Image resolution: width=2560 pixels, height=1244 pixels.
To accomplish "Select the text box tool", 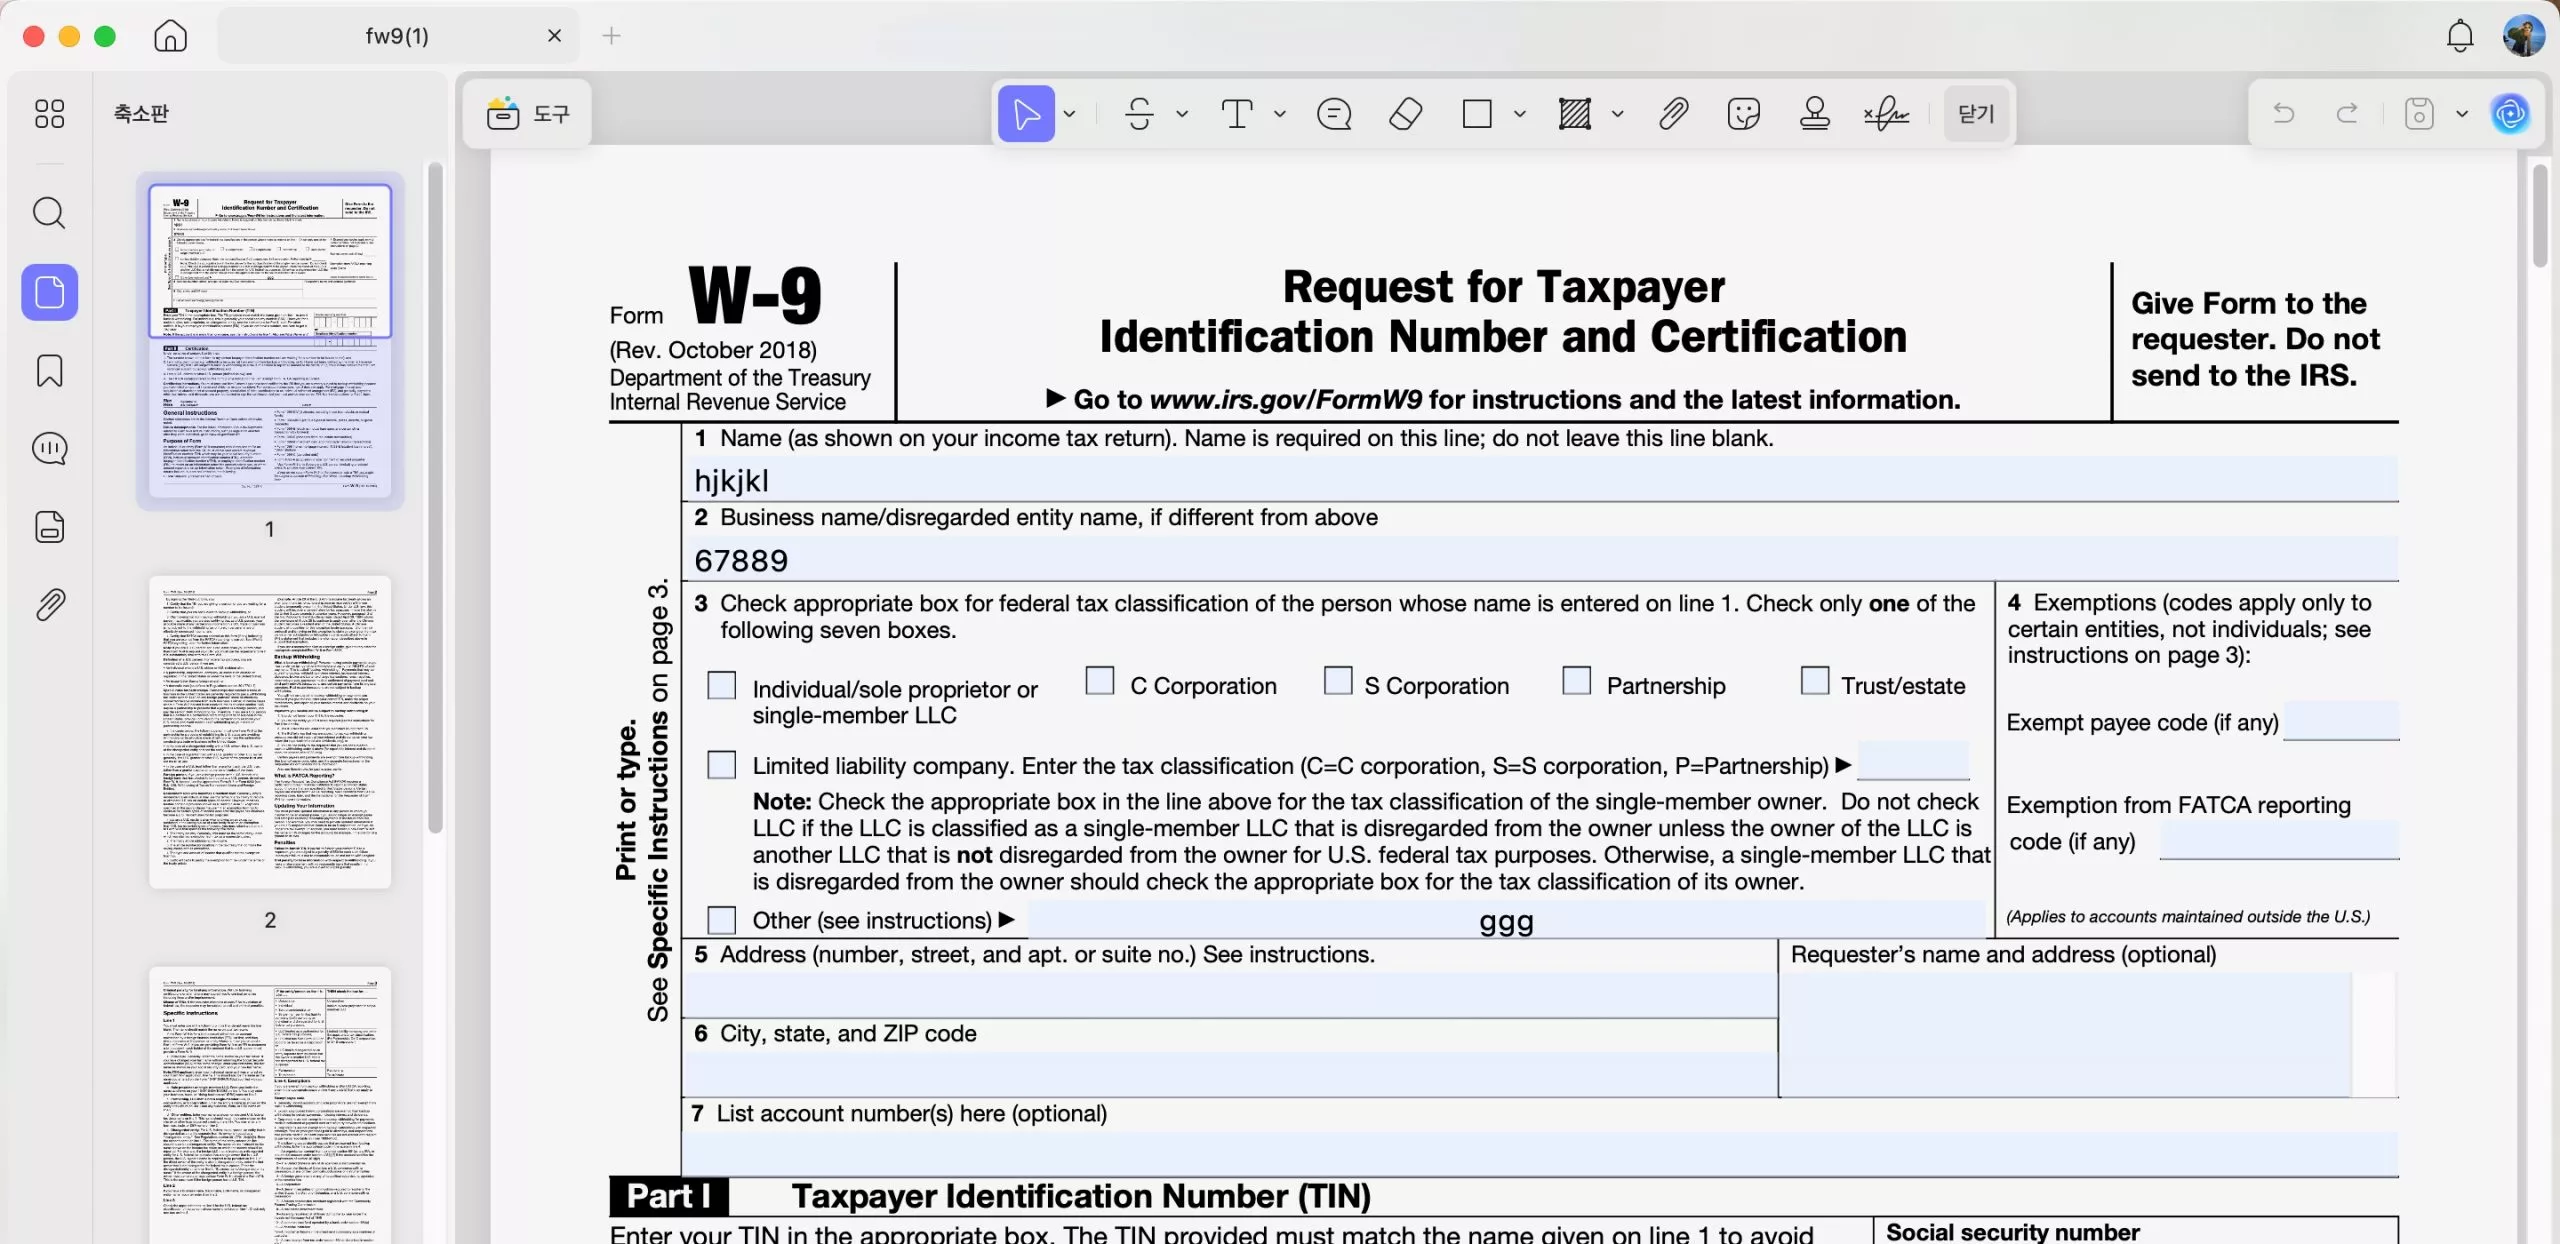I will tap(1237, 114).
